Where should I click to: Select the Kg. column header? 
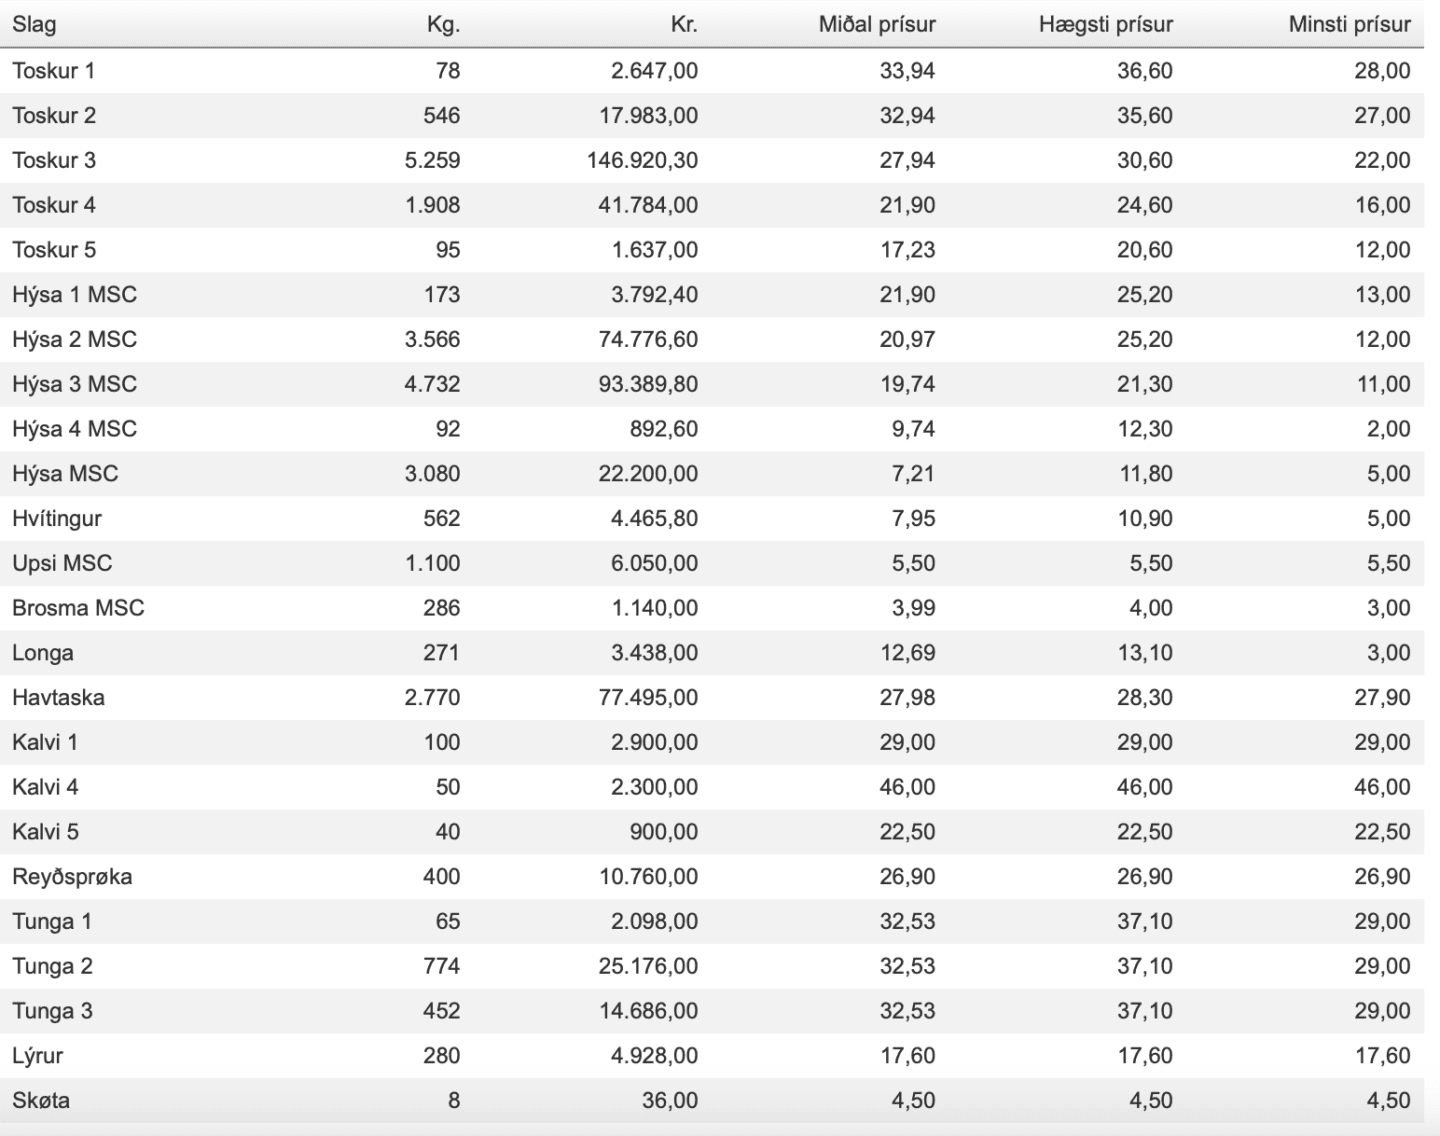(x=443, y=24)
